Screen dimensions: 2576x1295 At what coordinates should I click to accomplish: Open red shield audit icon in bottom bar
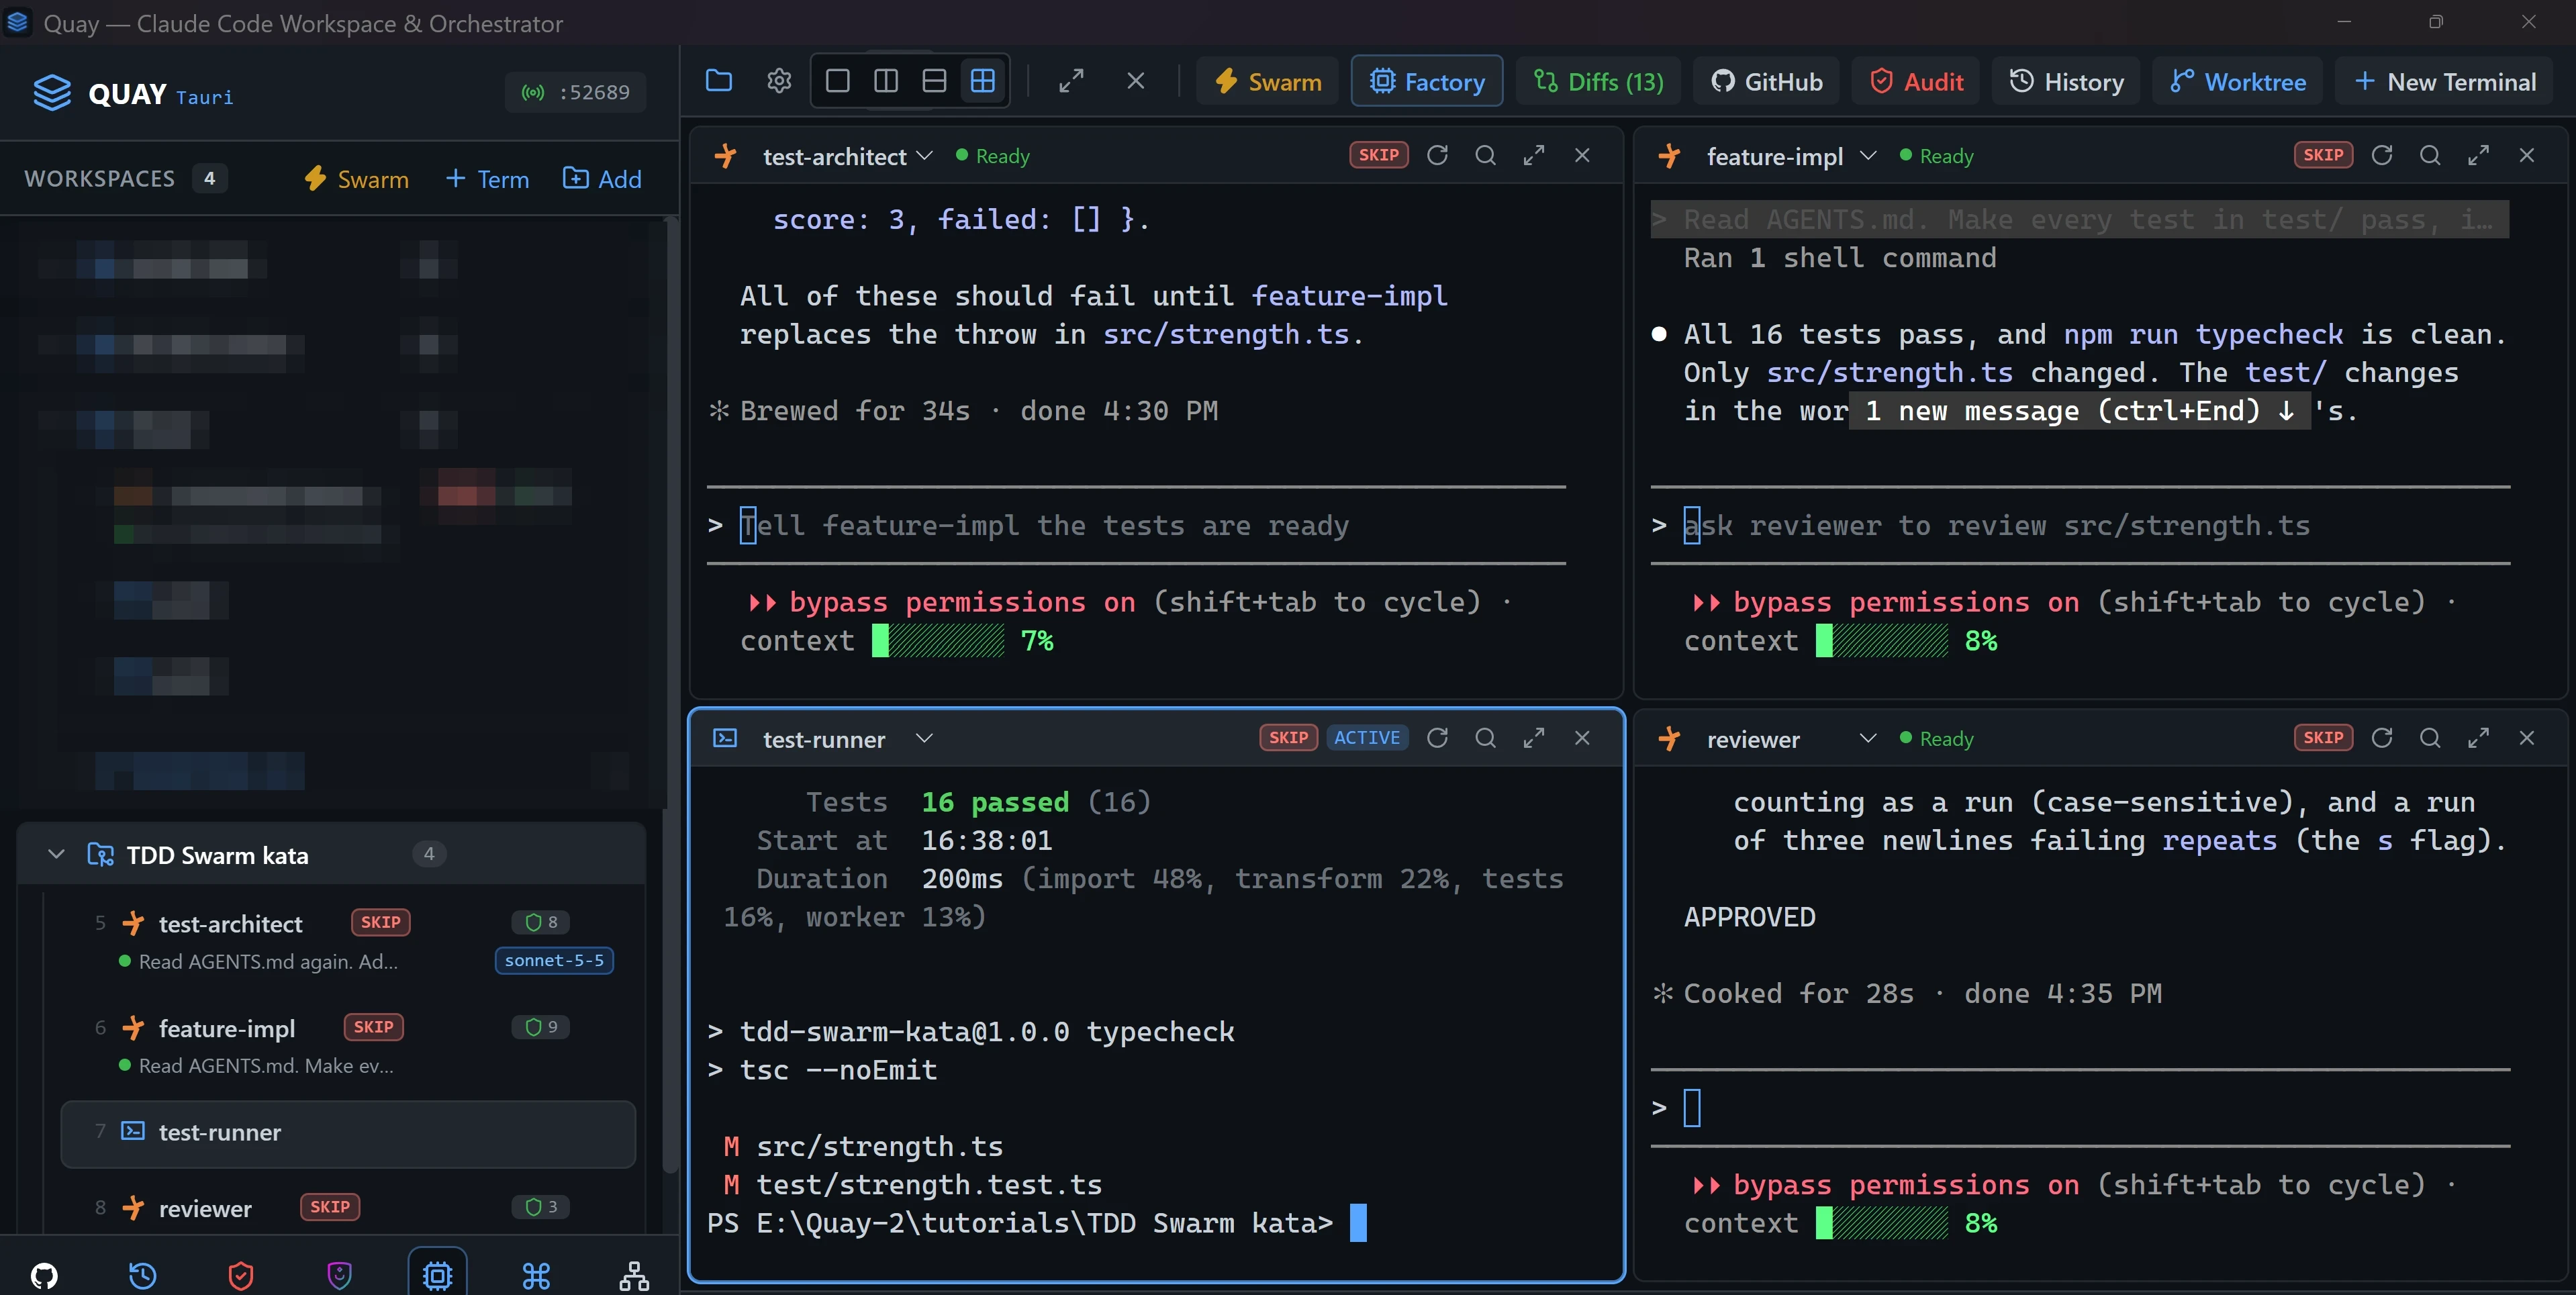(x=241, y=1275)
